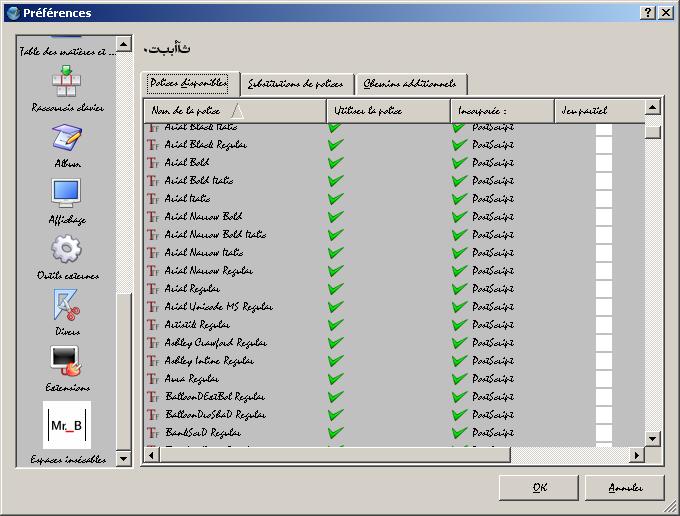Click the font list horizontal scrollbar right arrow
Viewport: 680px width, 516px height.
click(x=634, y=455)
